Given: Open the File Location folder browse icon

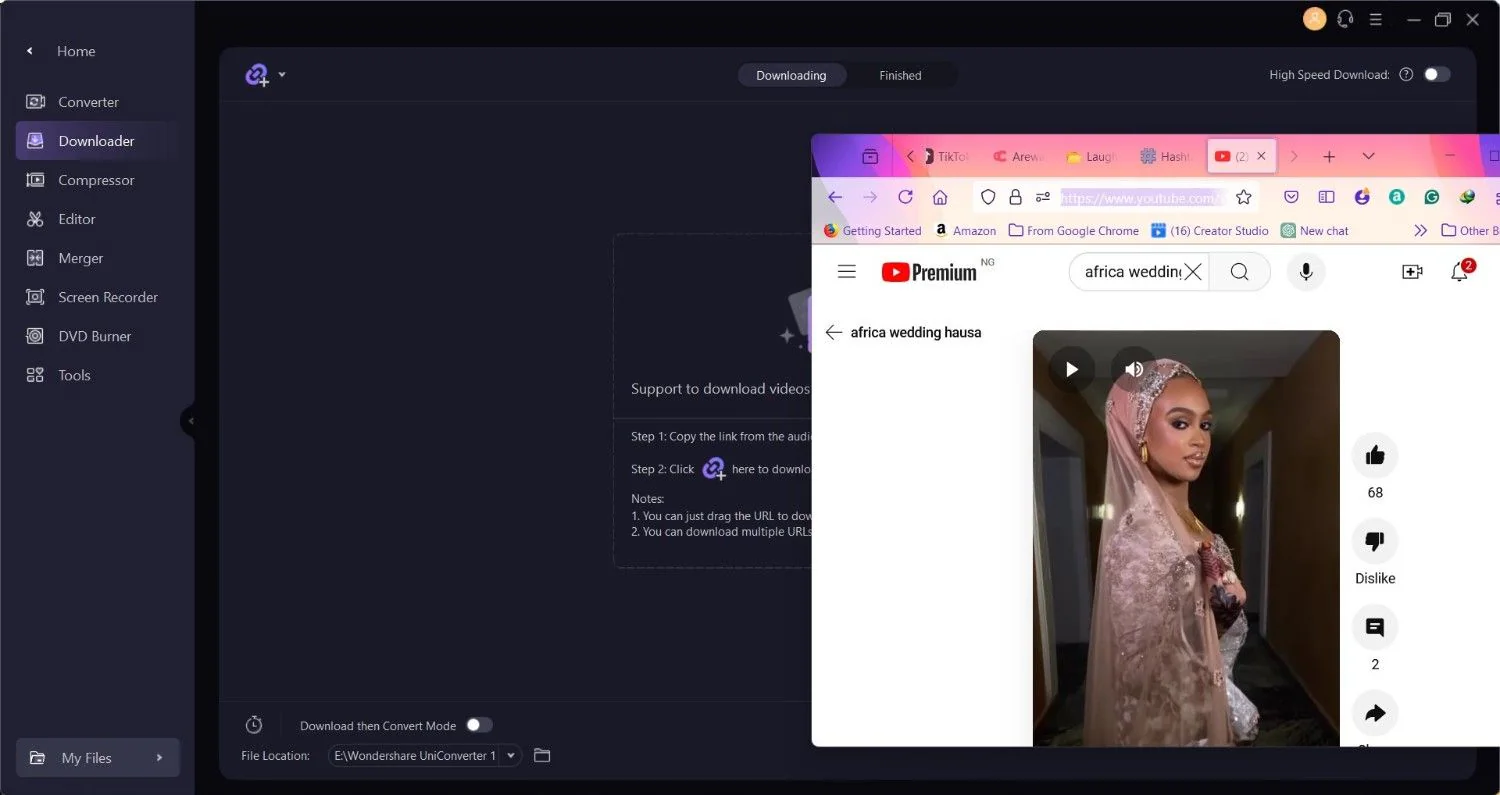Looking at the screenshot, I should [x=542, y=755].
